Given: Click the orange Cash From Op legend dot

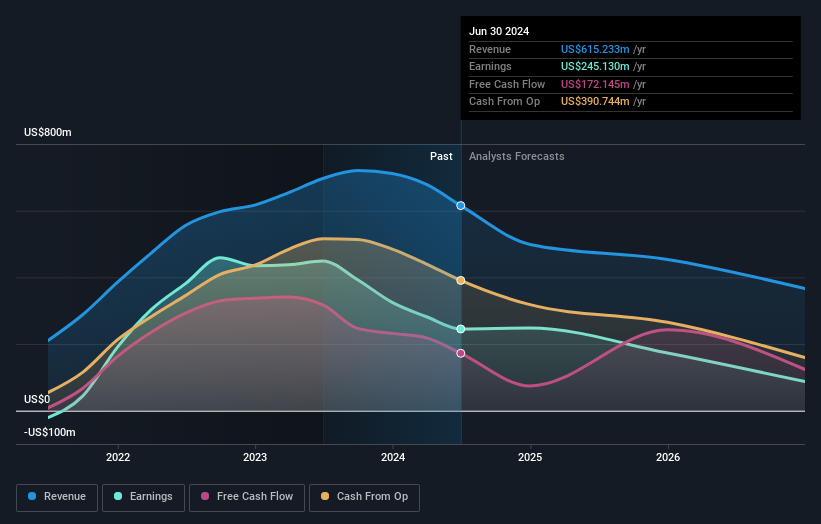Looking at the screenshot, I should 325,496.
